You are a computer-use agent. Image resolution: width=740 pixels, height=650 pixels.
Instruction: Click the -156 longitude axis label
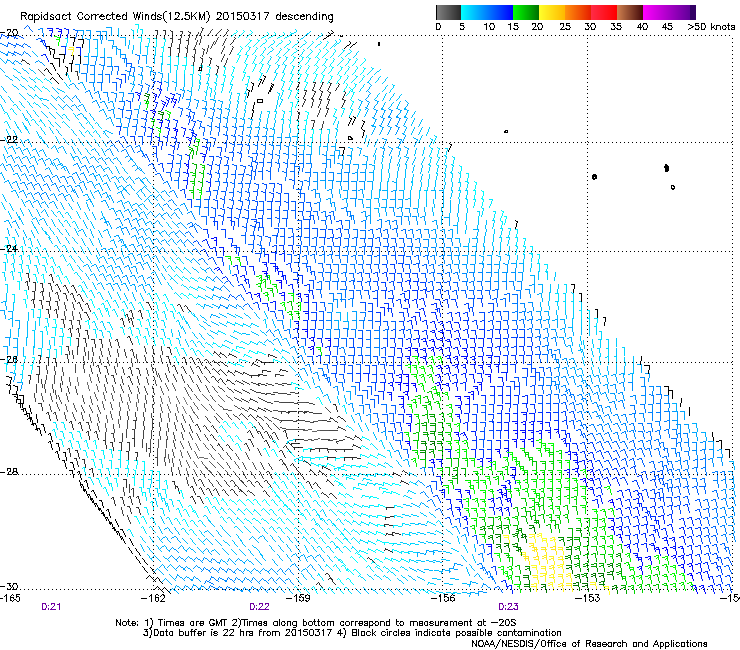click(443, 598)
